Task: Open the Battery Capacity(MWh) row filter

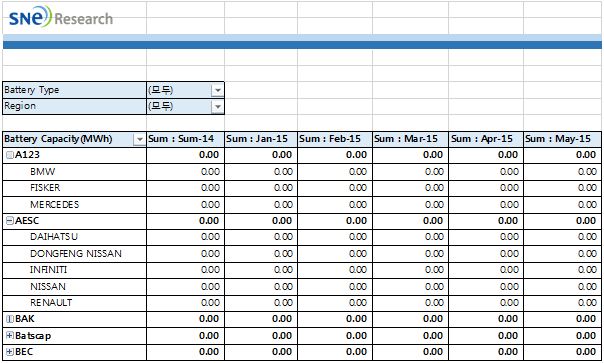Action: [x=139, y=139]
